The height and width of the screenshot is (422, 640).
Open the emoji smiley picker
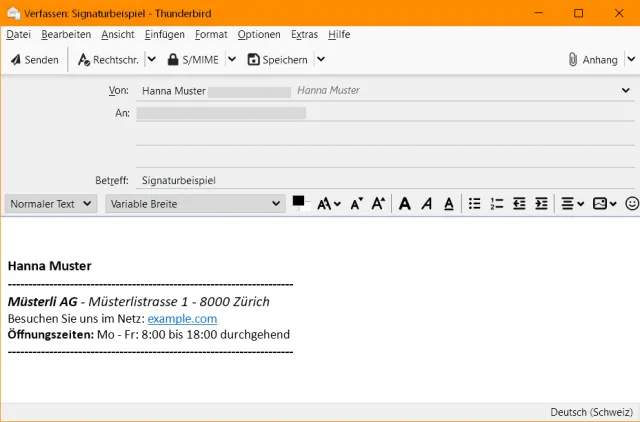click(631, 204)
